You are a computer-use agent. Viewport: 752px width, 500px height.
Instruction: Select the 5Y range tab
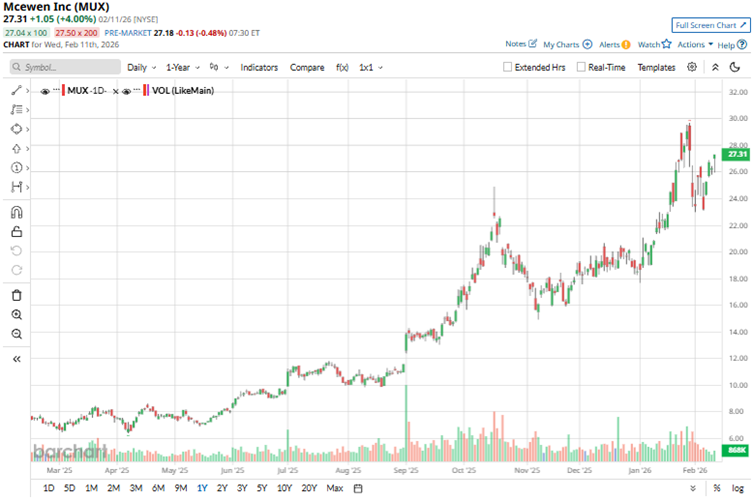pyautogui.click(x=261, y=488)
